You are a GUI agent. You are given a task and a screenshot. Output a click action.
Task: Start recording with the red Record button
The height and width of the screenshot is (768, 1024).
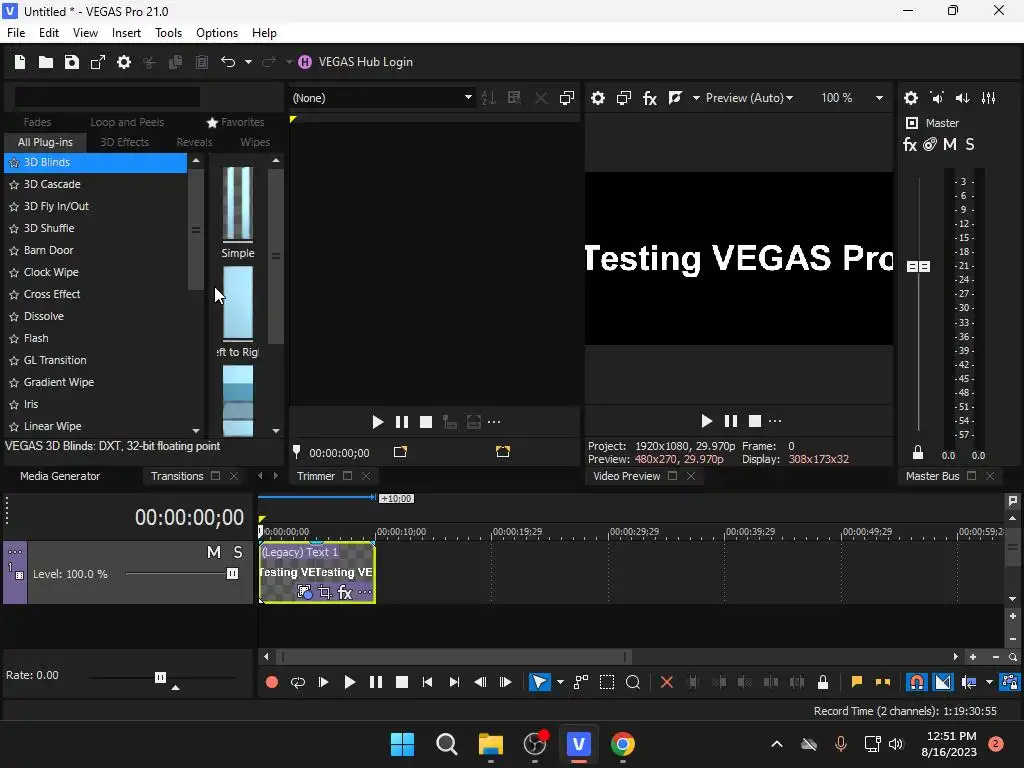272,682
